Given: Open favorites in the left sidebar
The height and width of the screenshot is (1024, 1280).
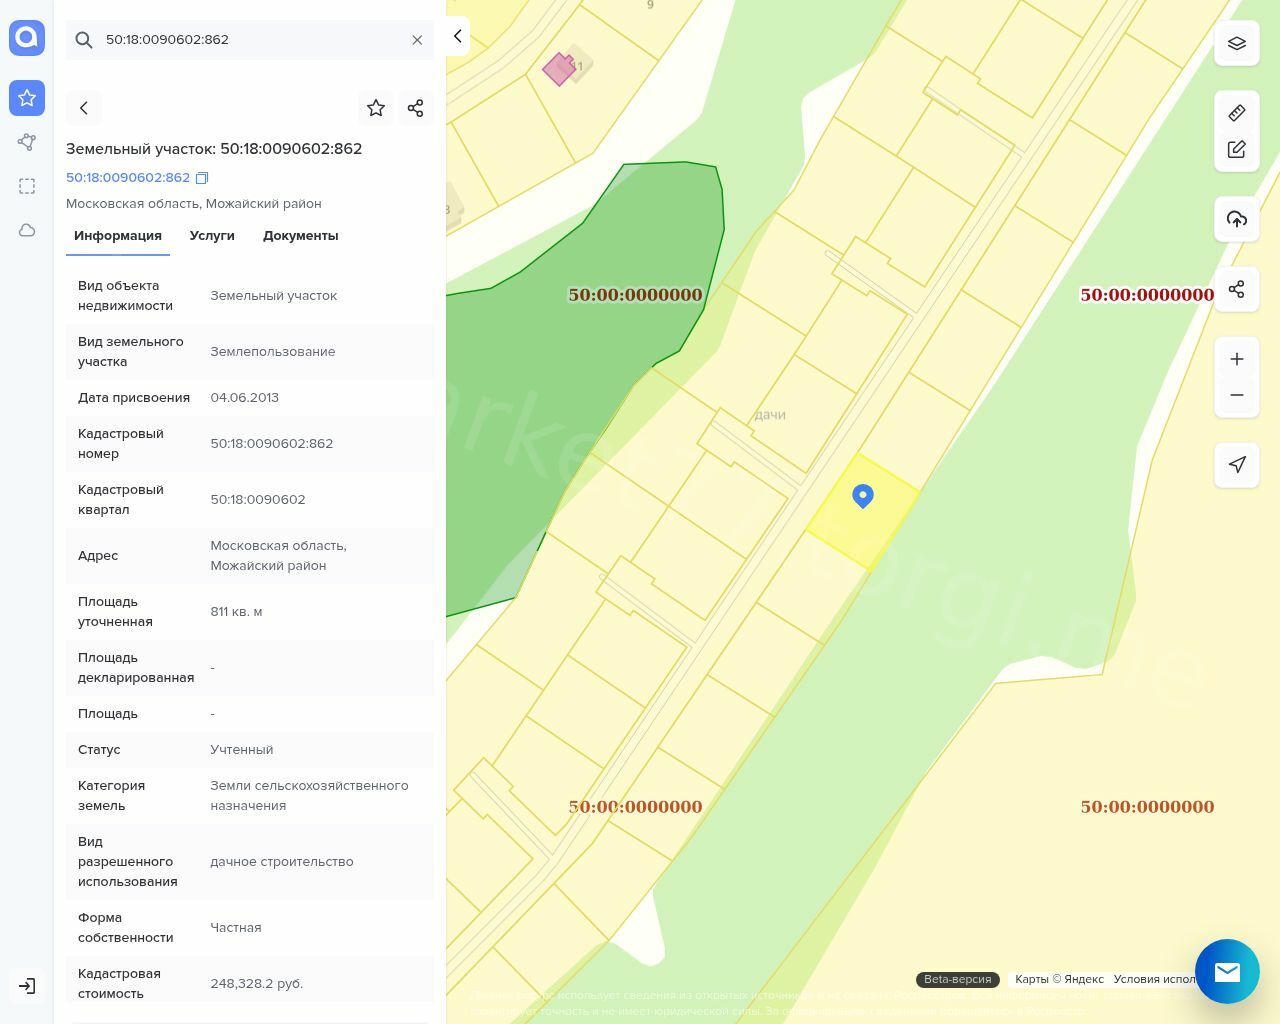Looking at the screenshot, I should [x=27, y=98].
